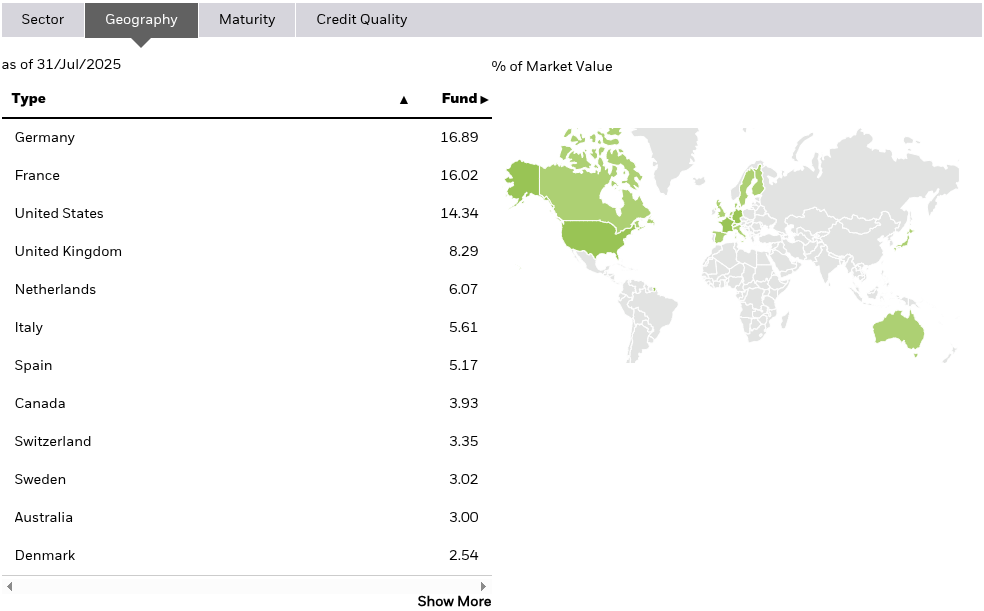Click the horizontal scrollbar track under table
This screenshot has width=984, height=611.
coord(245,586)
